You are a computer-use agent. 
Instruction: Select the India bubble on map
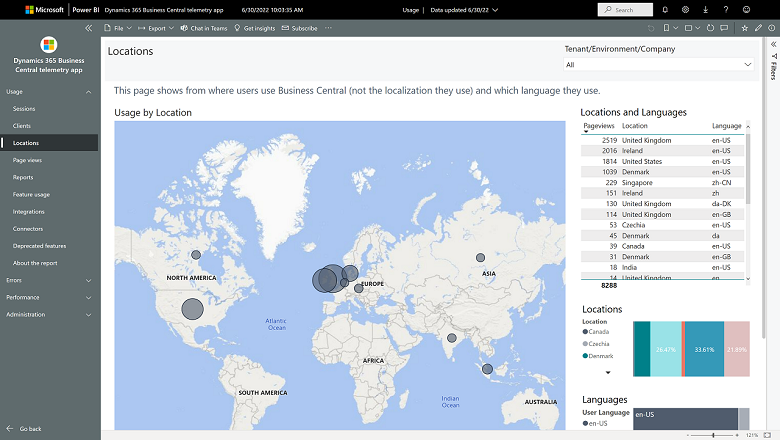[x=452, y=338]
